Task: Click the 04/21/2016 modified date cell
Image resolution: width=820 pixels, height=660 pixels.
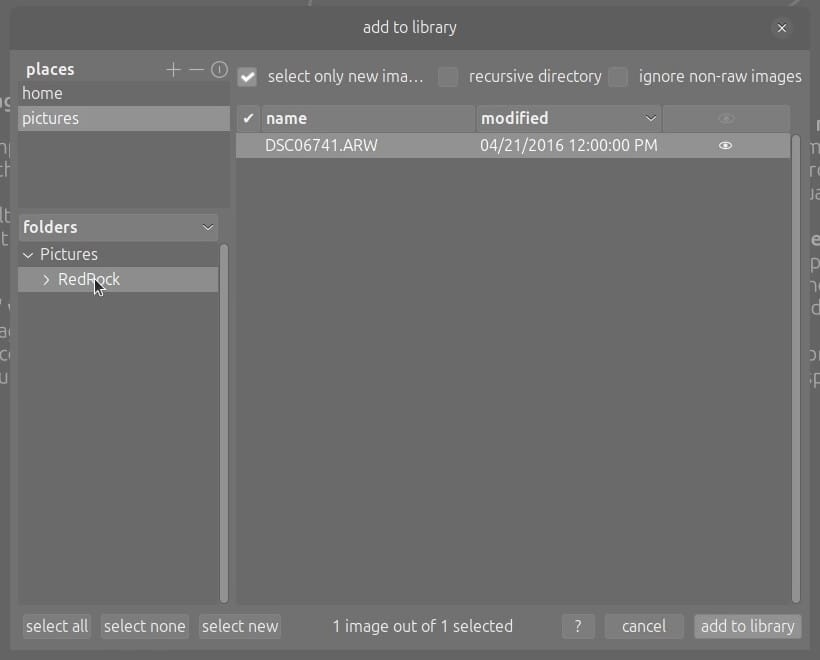Action: click(x=568, y=145)
